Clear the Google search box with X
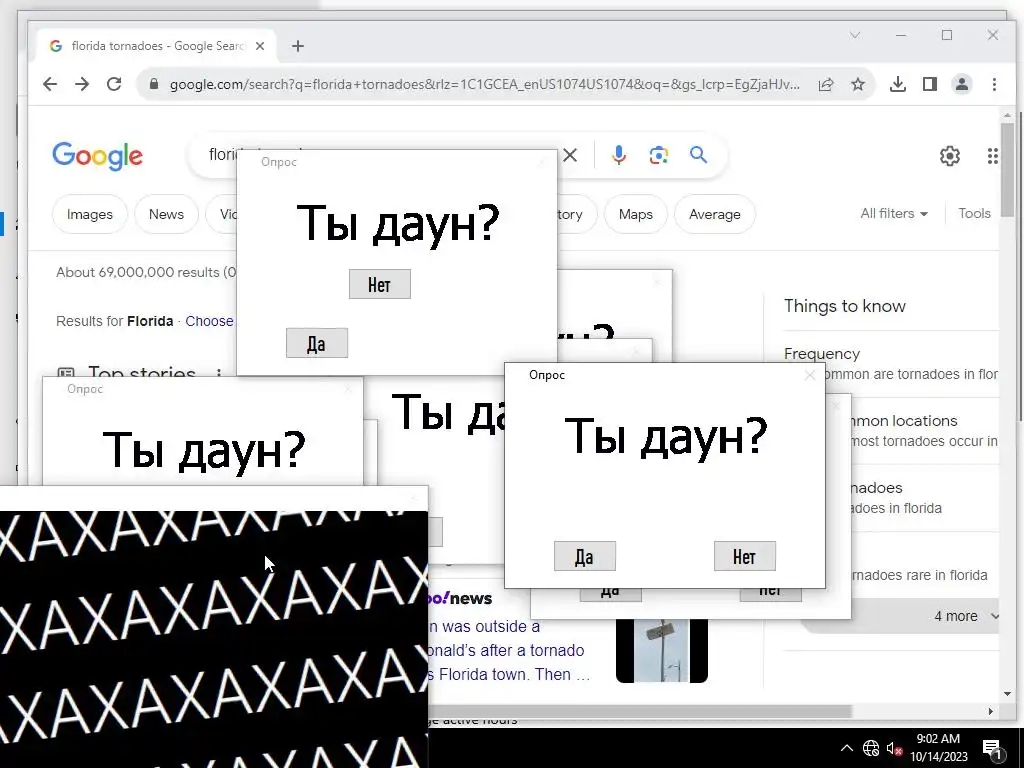This screenshot has width=1024, height=768. click(x=570, y=155)
